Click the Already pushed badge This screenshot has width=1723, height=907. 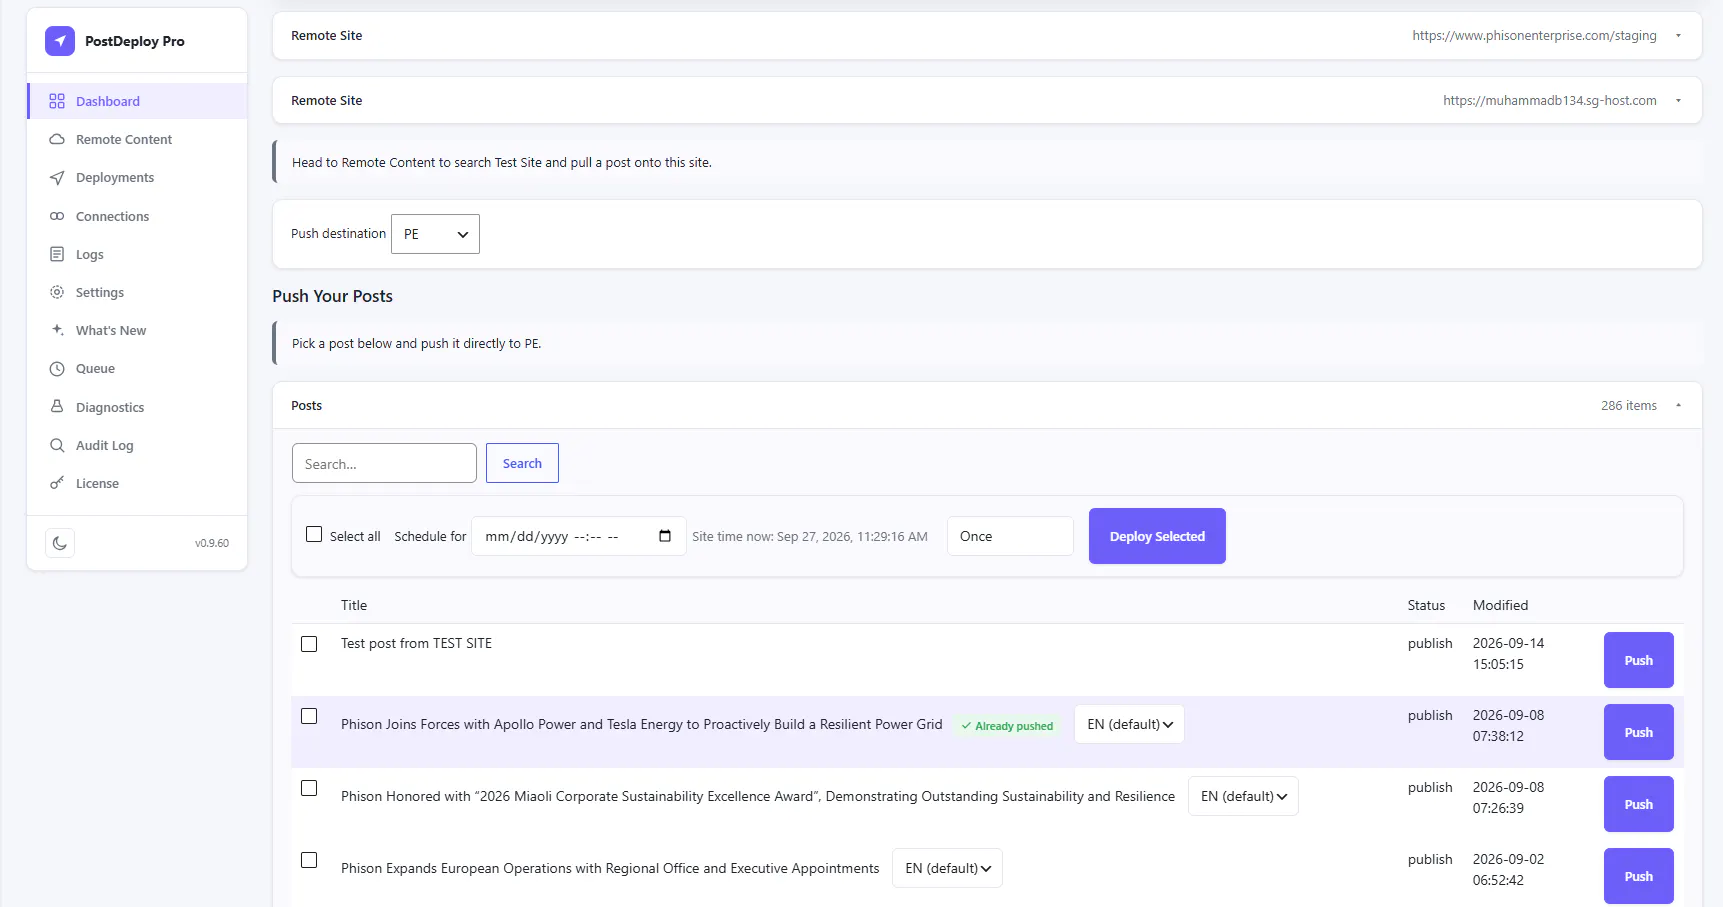point(1007,726)
